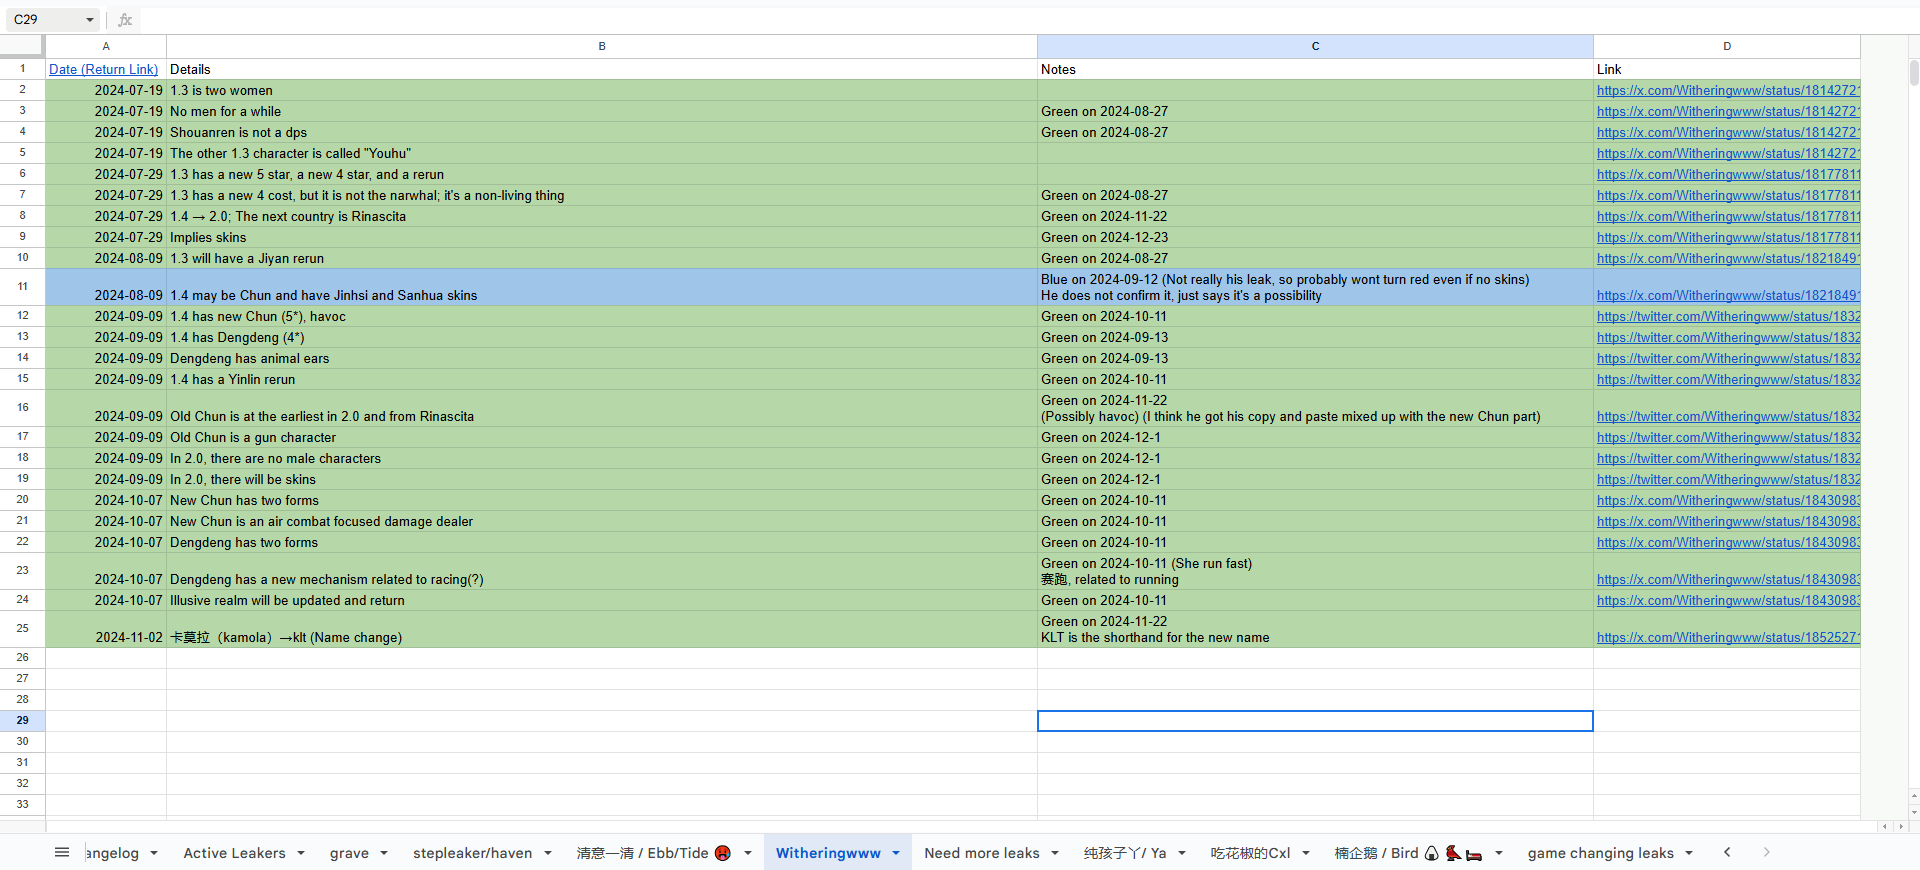
Task: Open the game changing leaks tab dropdown
Action: (x=1689, y=853)
